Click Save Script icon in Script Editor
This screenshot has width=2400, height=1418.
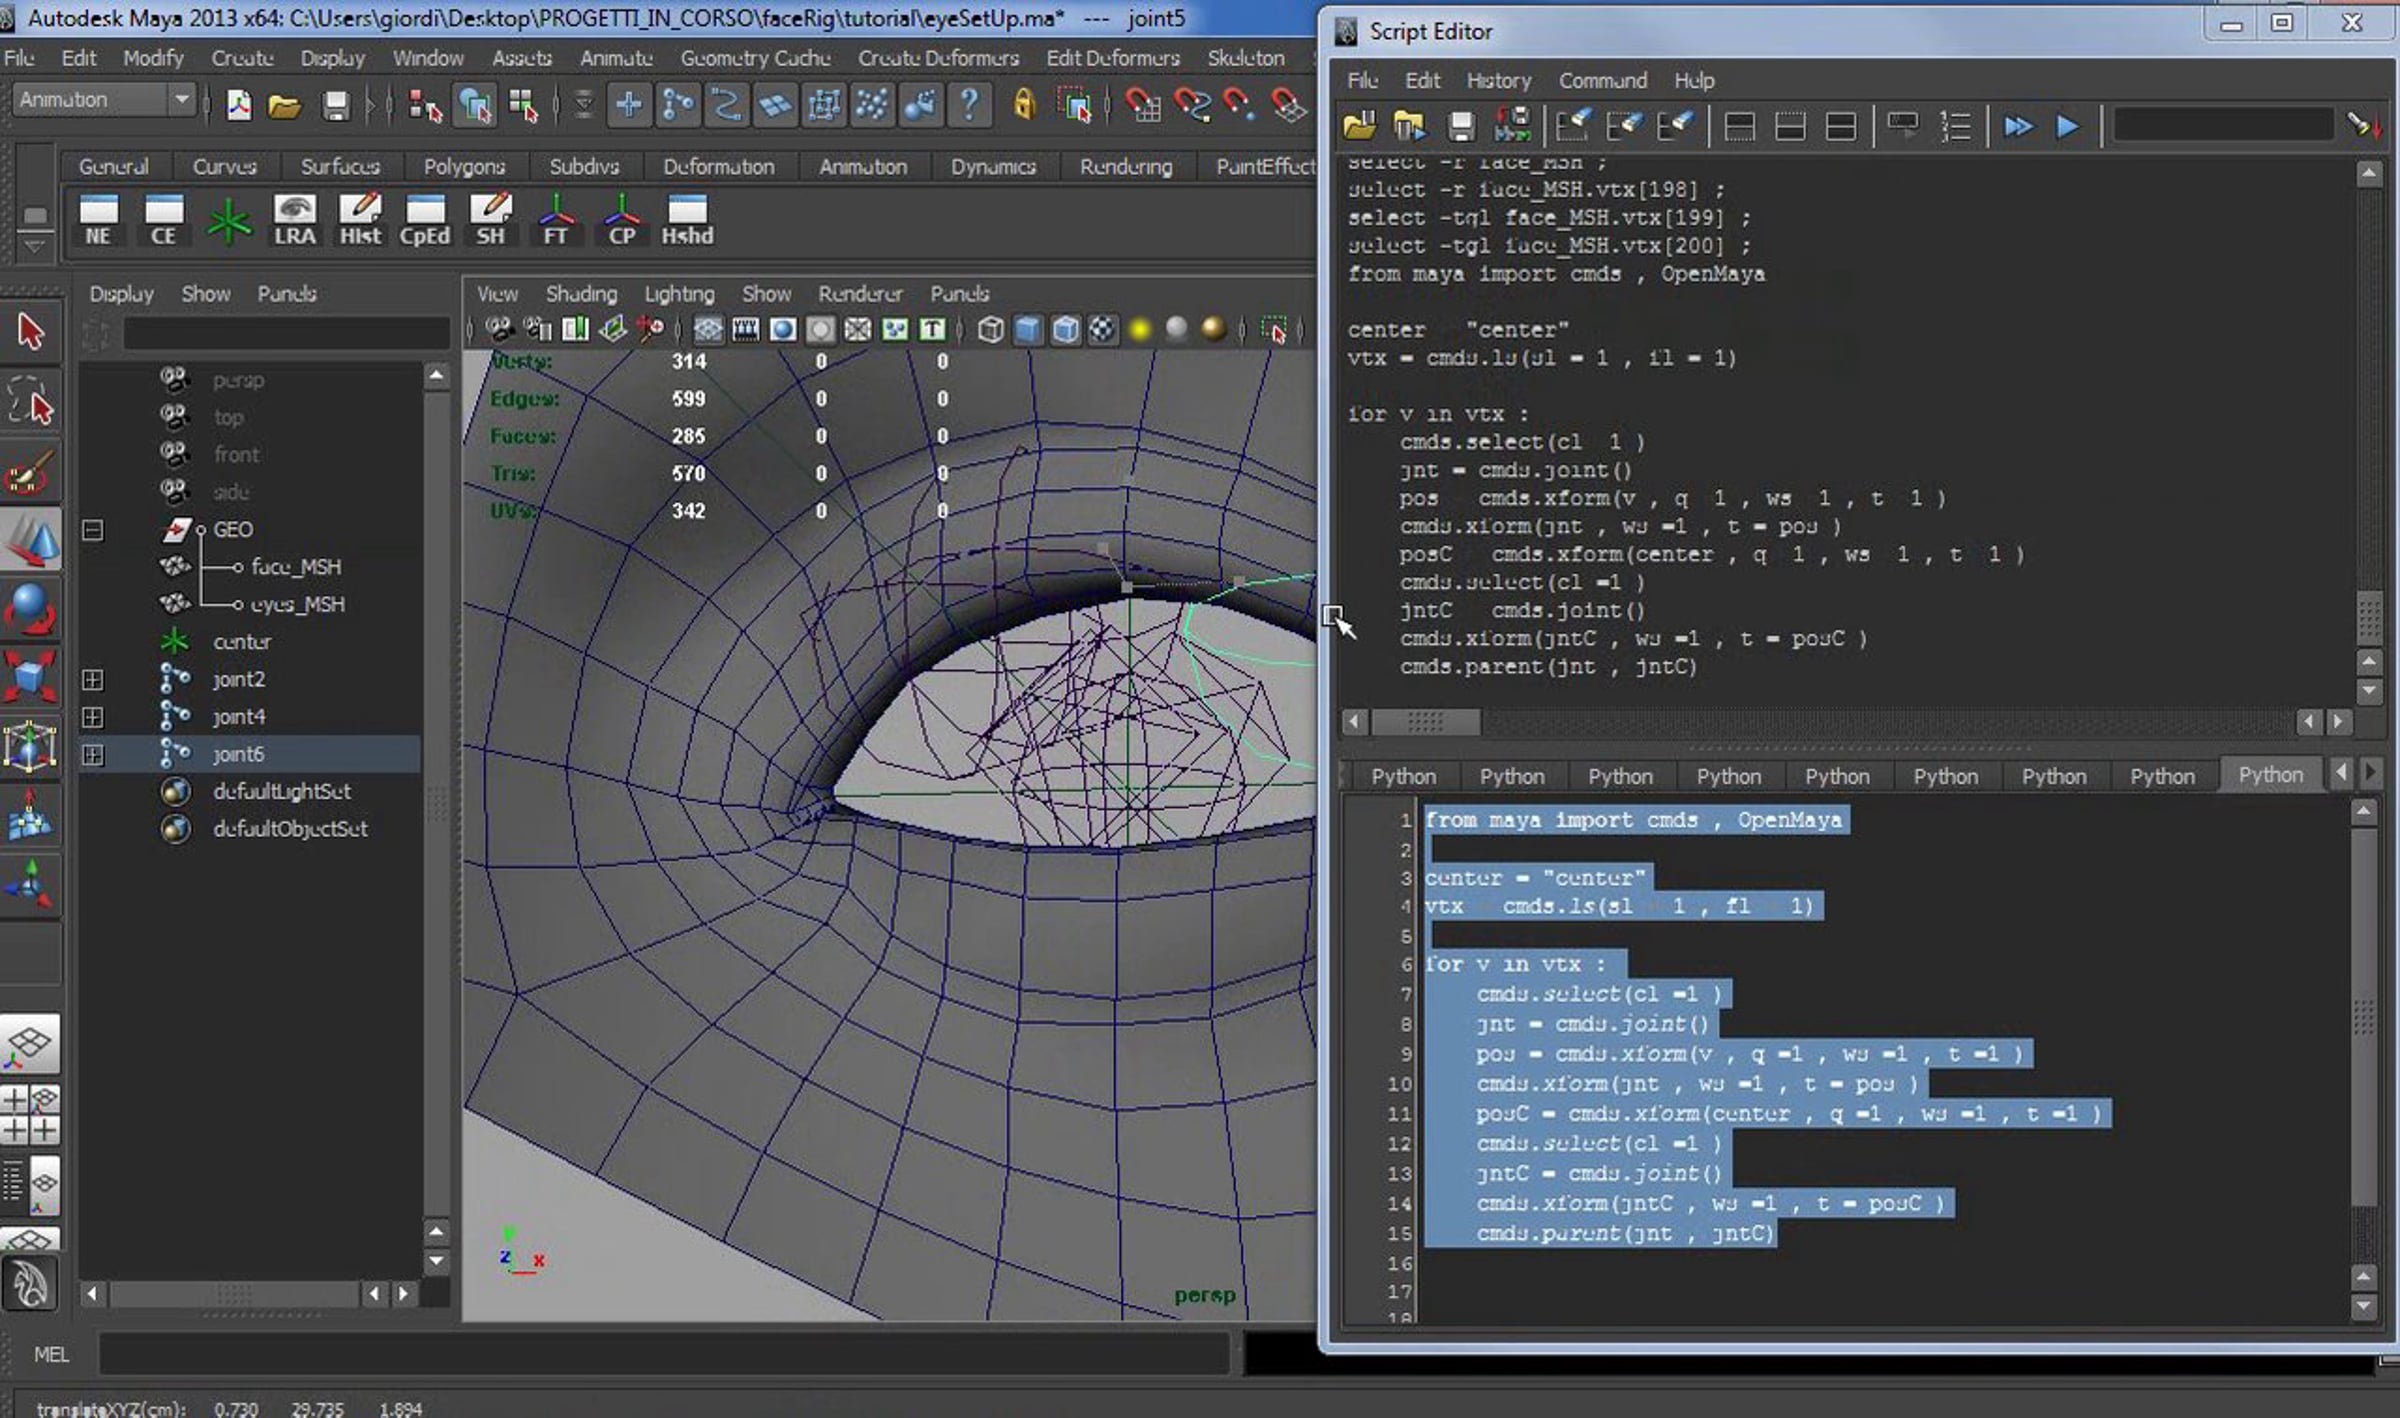click(x=1461, y=126)
